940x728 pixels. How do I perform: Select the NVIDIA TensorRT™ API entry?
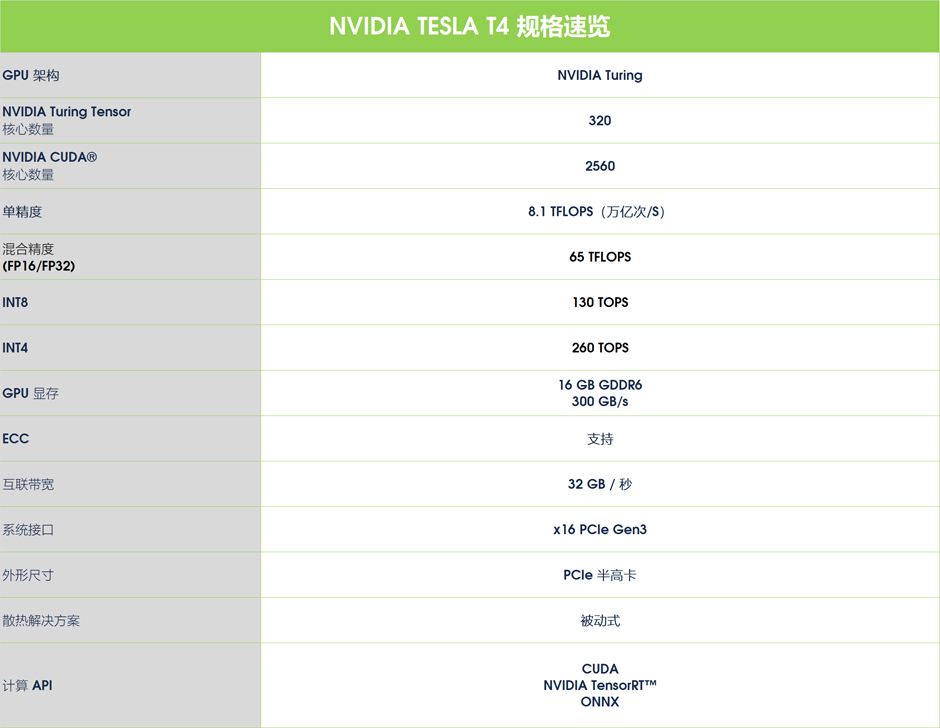600,685
